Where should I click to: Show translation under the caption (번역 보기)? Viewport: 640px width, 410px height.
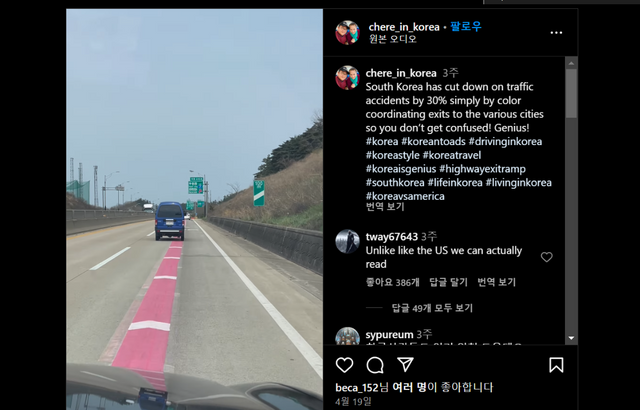(x=384, y=206)
